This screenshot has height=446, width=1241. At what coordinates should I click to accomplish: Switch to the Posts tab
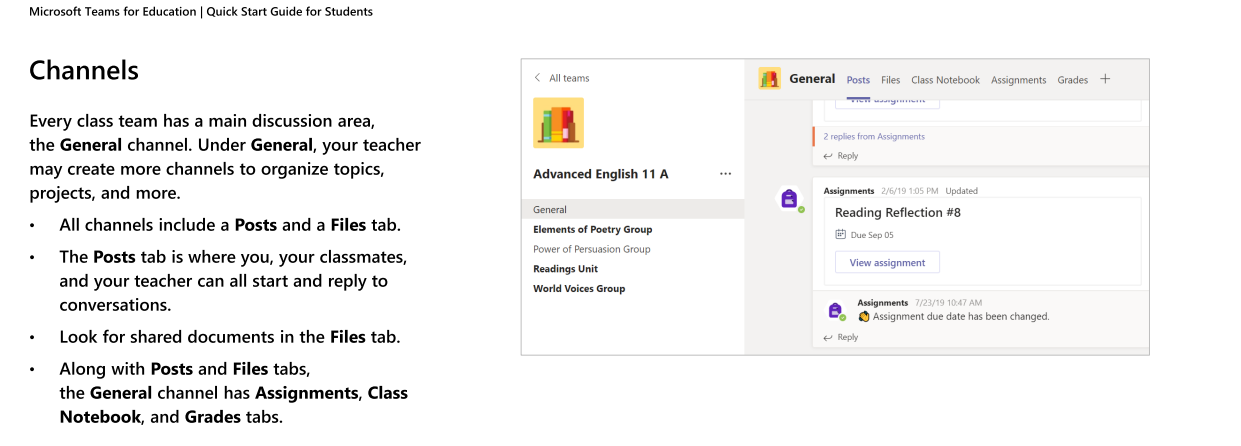click(x=858, y=80)
